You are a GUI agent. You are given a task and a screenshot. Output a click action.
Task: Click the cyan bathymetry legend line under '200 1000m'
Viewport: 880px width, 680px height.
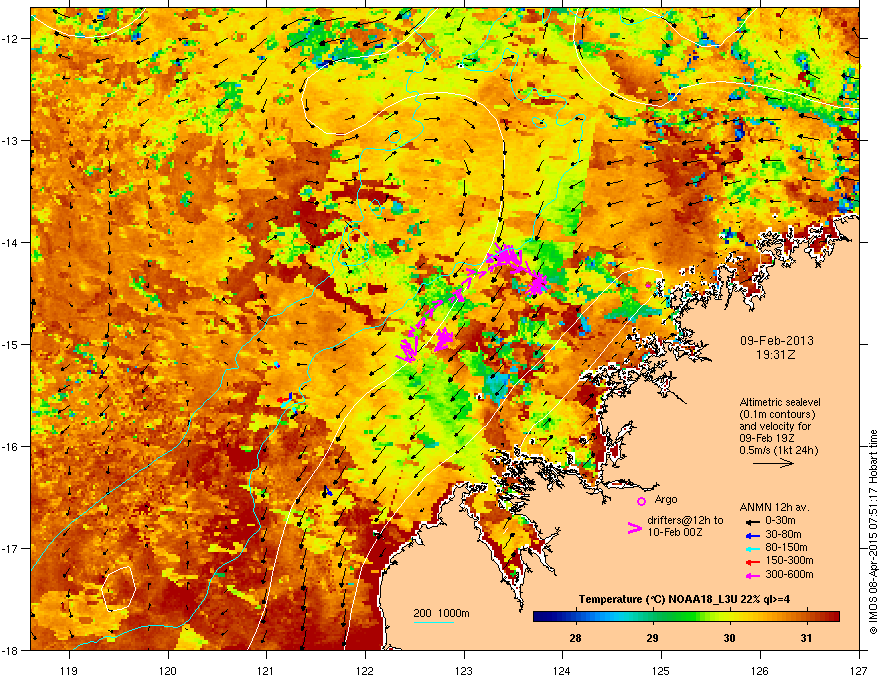pos(434,622)
